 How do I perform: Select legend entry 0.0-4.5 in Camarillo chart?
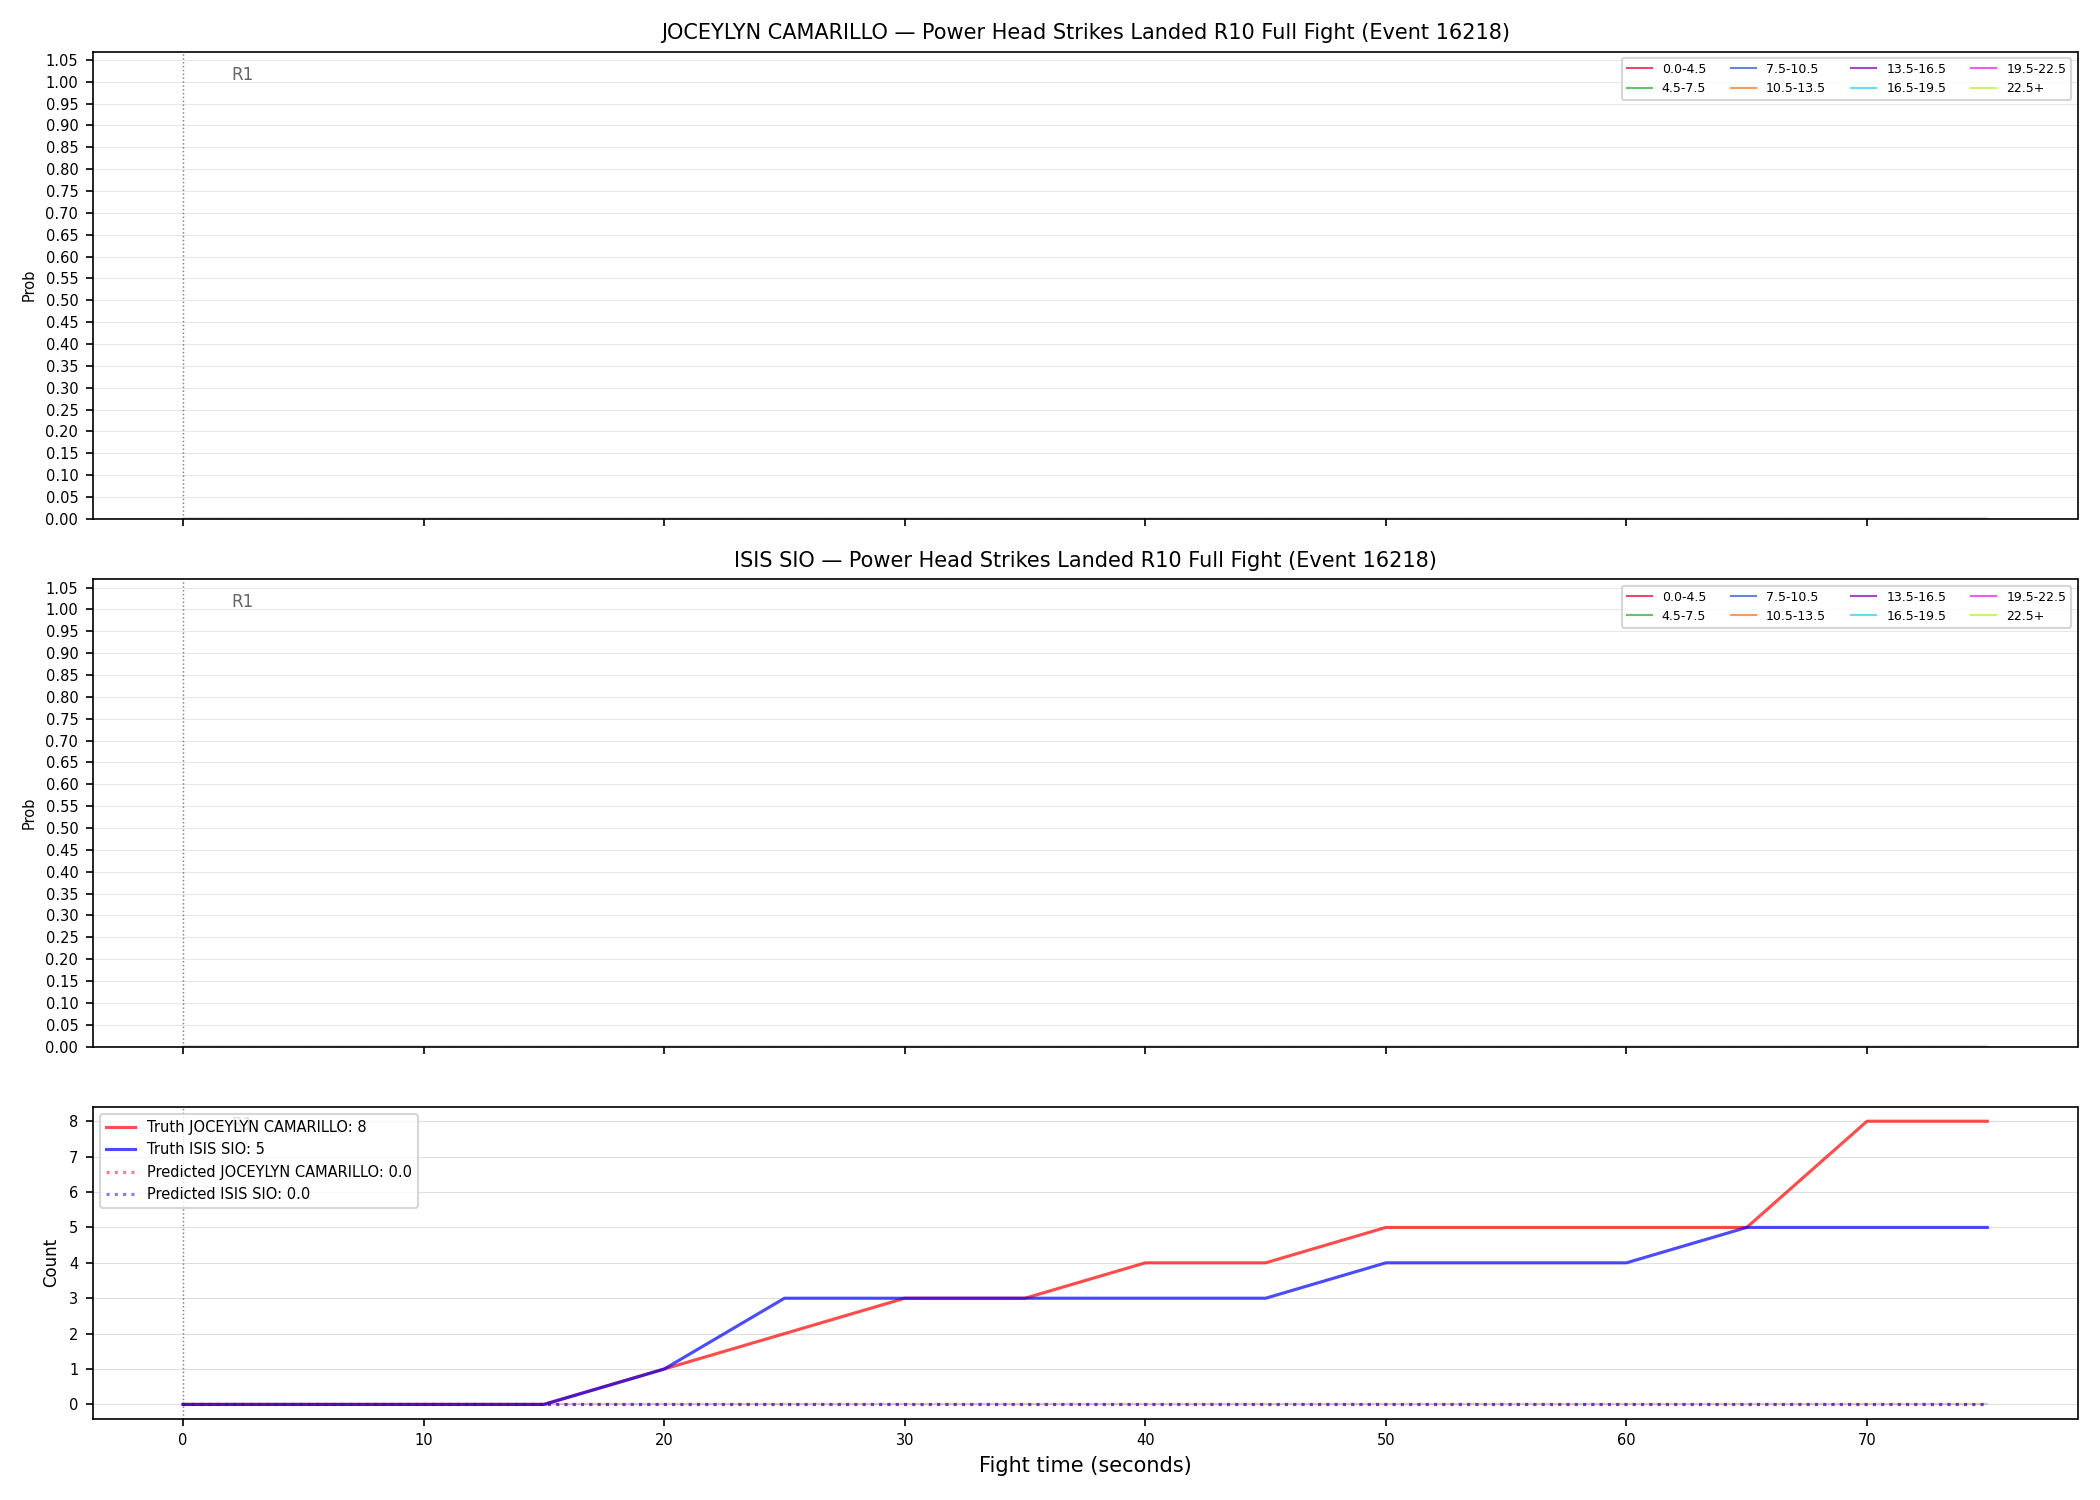1666,69
